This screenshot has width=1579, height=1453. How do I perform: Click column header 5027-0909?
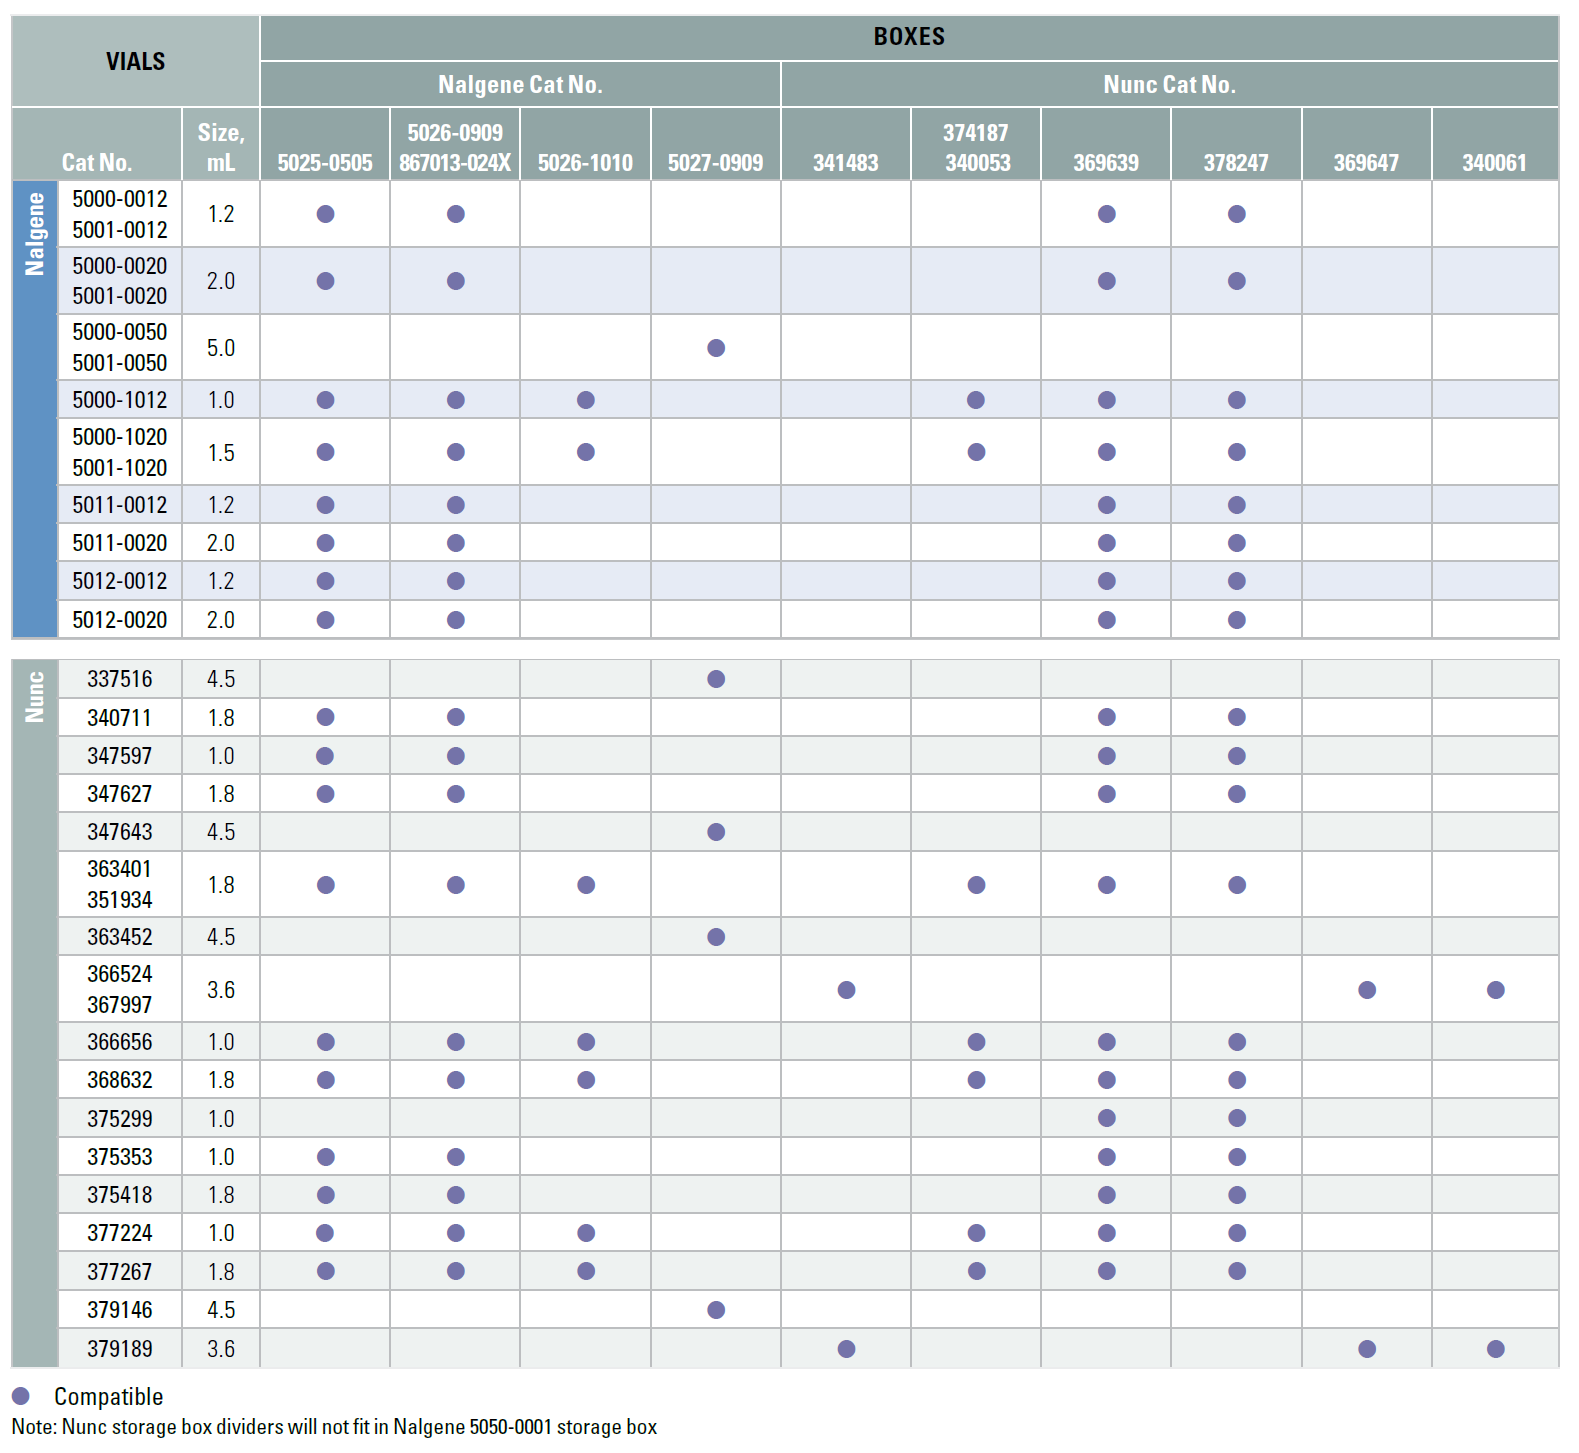point(715,144)
